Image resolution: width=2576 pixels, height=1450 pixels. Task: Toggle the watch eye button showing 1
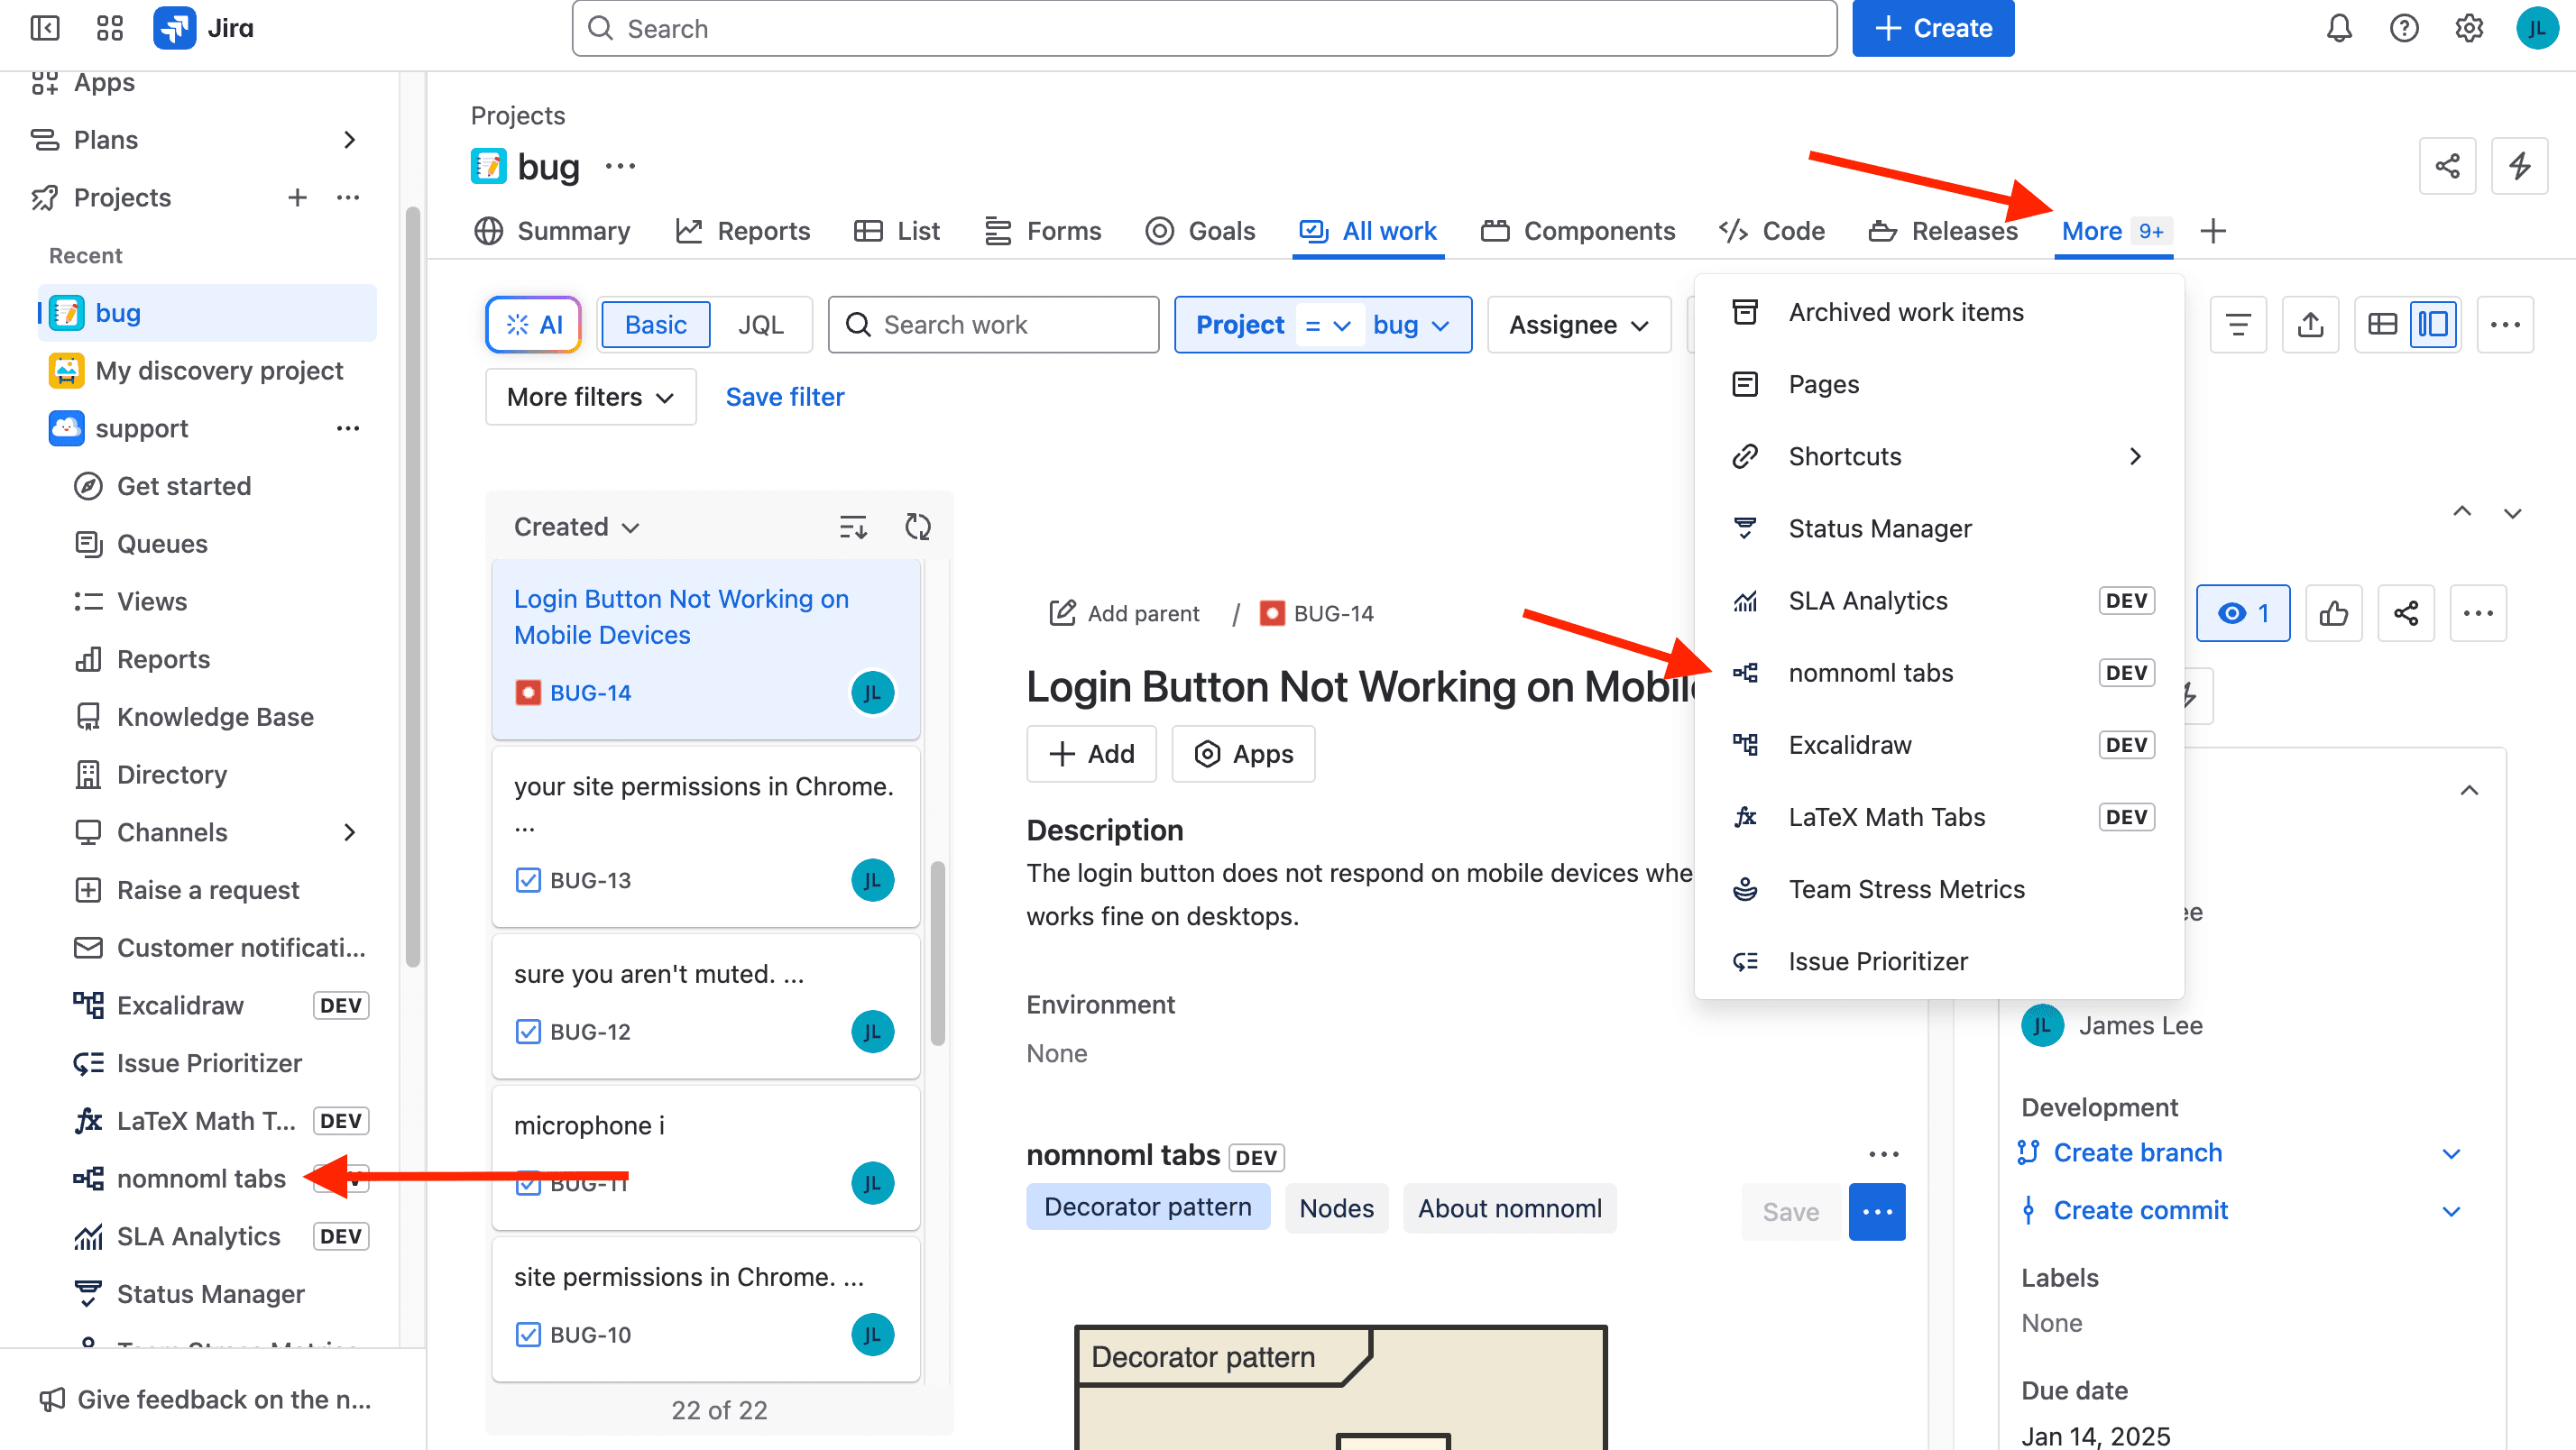coord(2243,613)
